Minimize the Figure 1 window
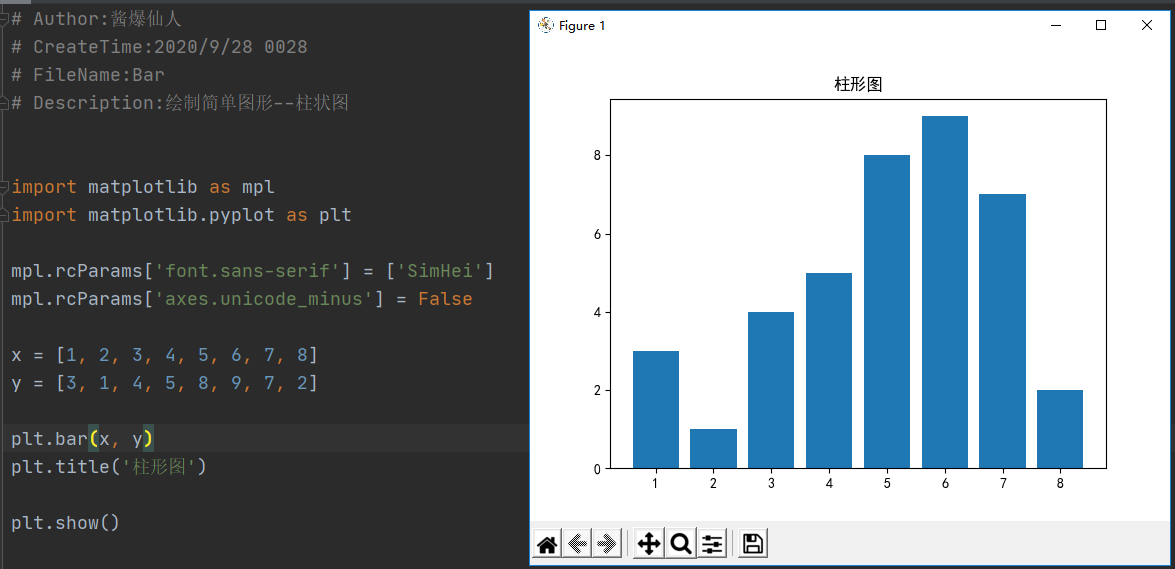 tap(1057, 25)
